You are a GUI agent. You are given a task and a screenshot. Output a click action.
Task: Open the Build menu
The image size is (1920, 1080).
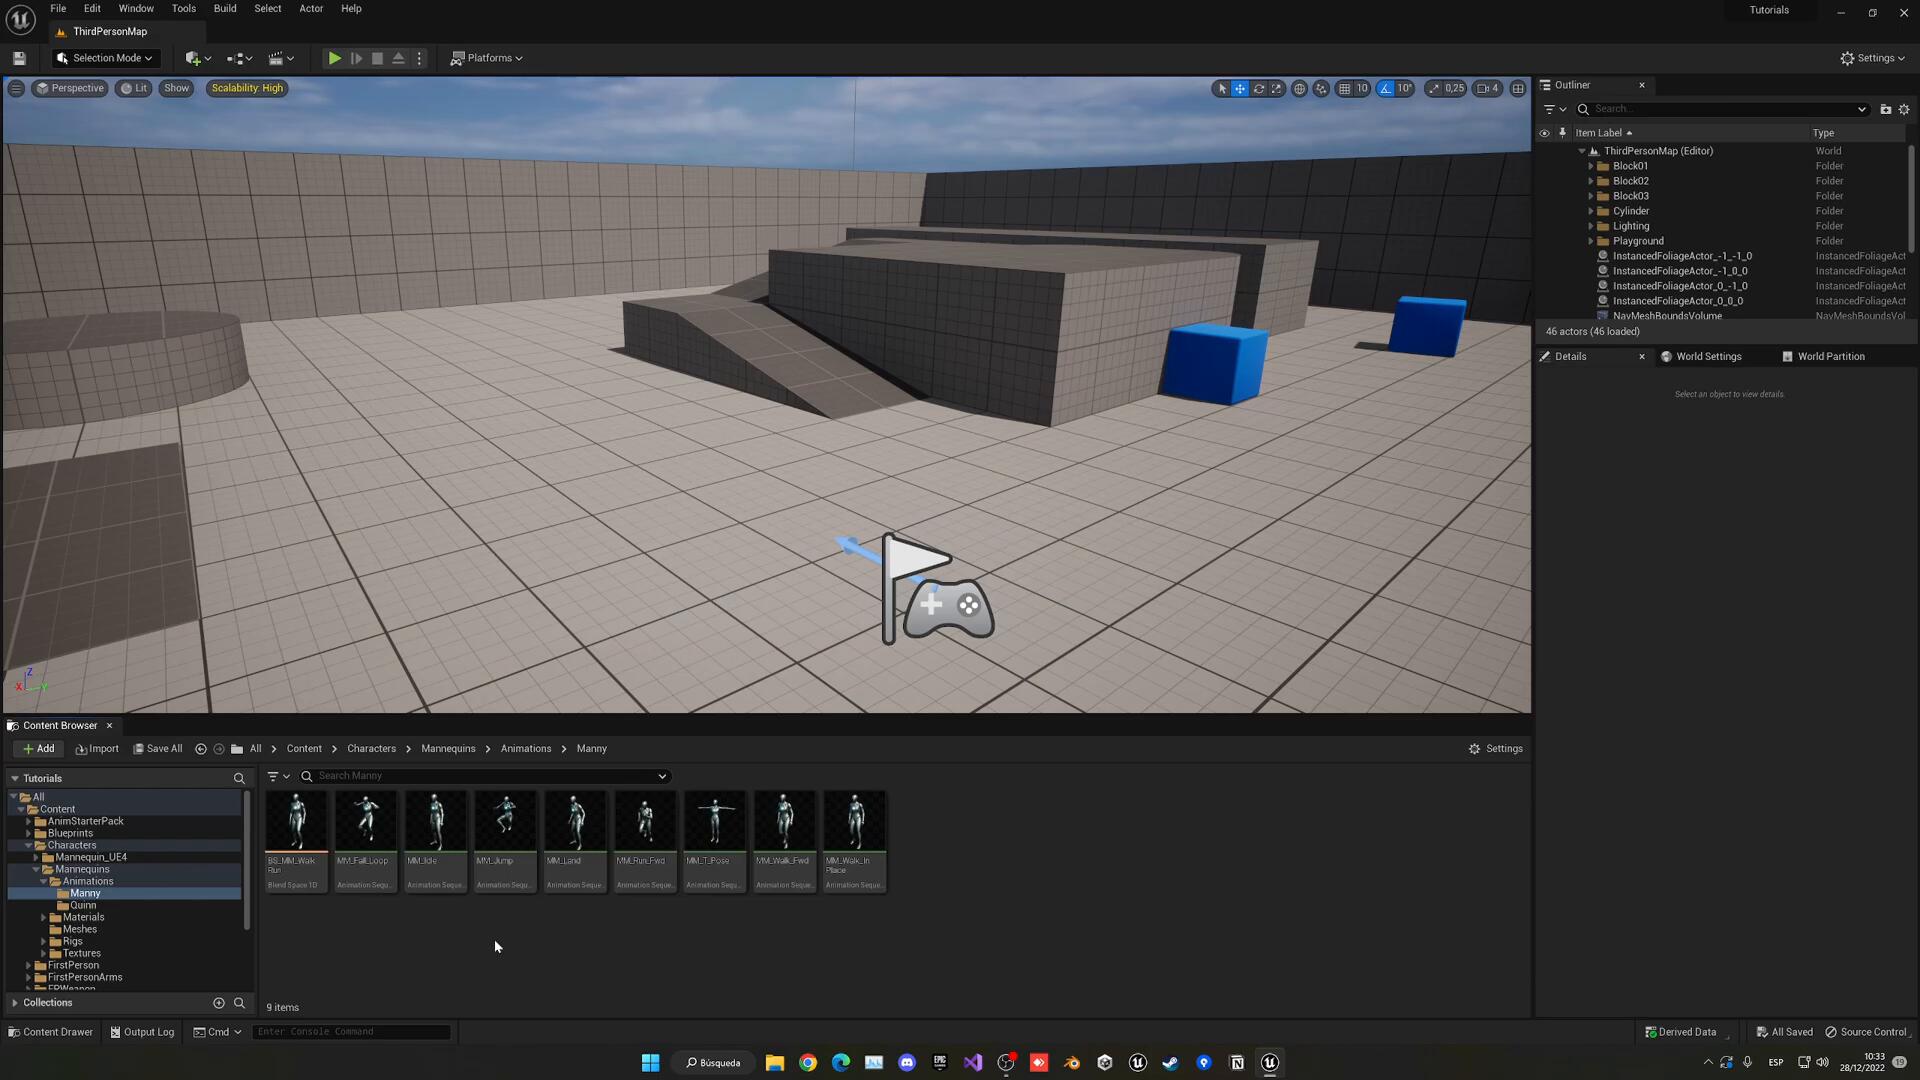pyautogui.click(x=225, y=8)
